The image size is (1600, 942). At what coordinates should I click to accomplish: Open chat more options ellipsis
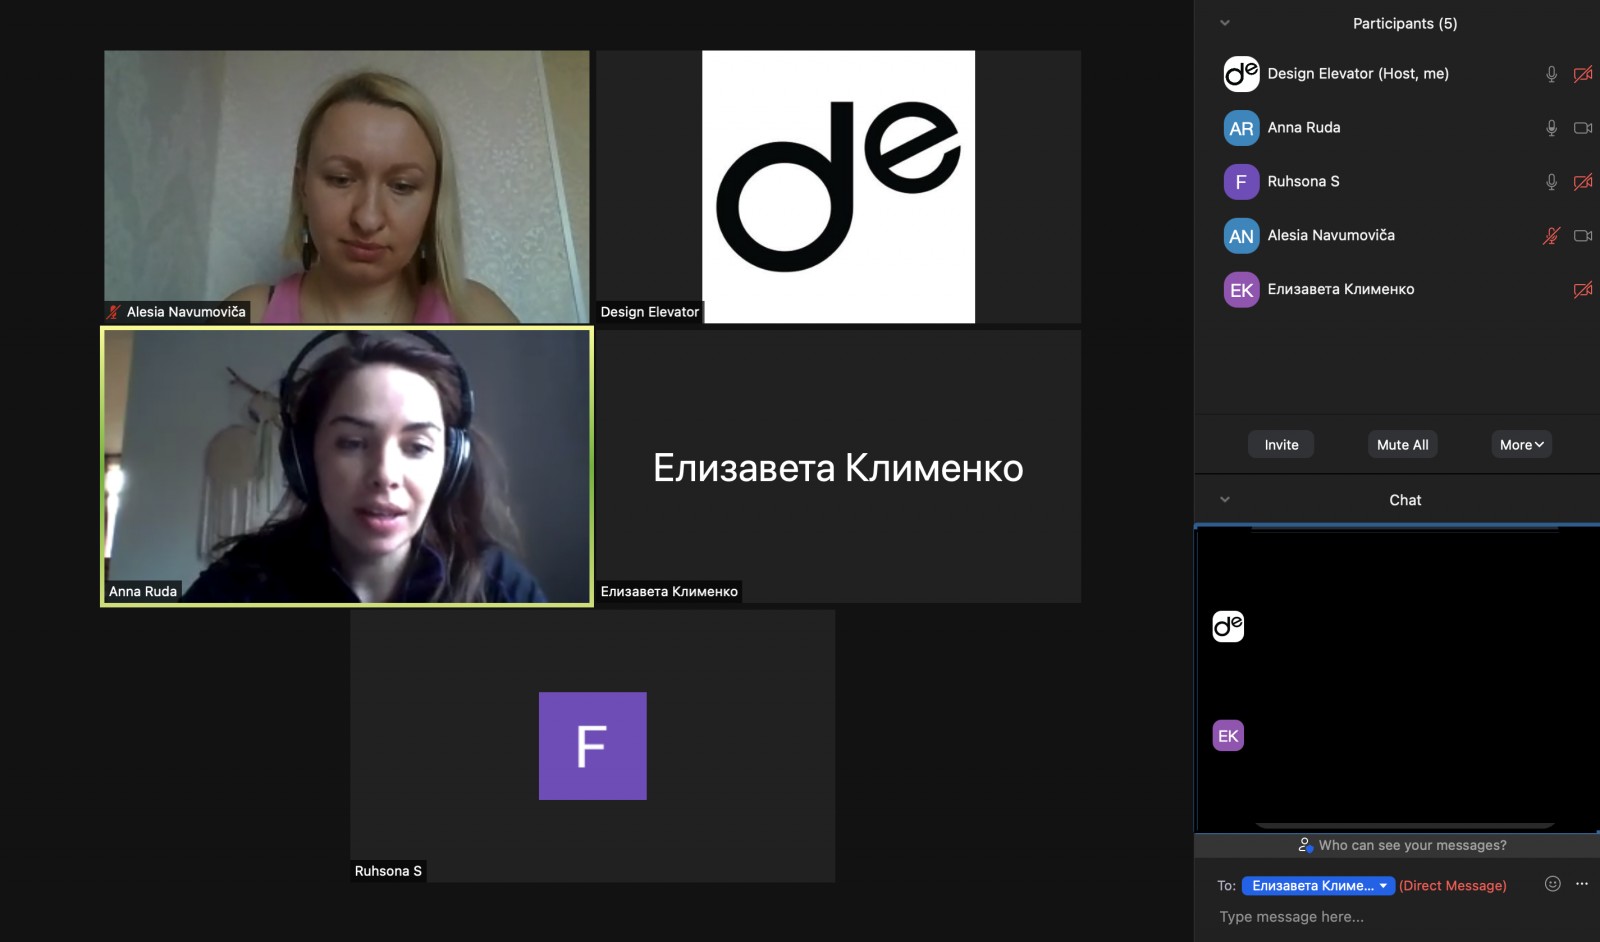[1581, 884]
